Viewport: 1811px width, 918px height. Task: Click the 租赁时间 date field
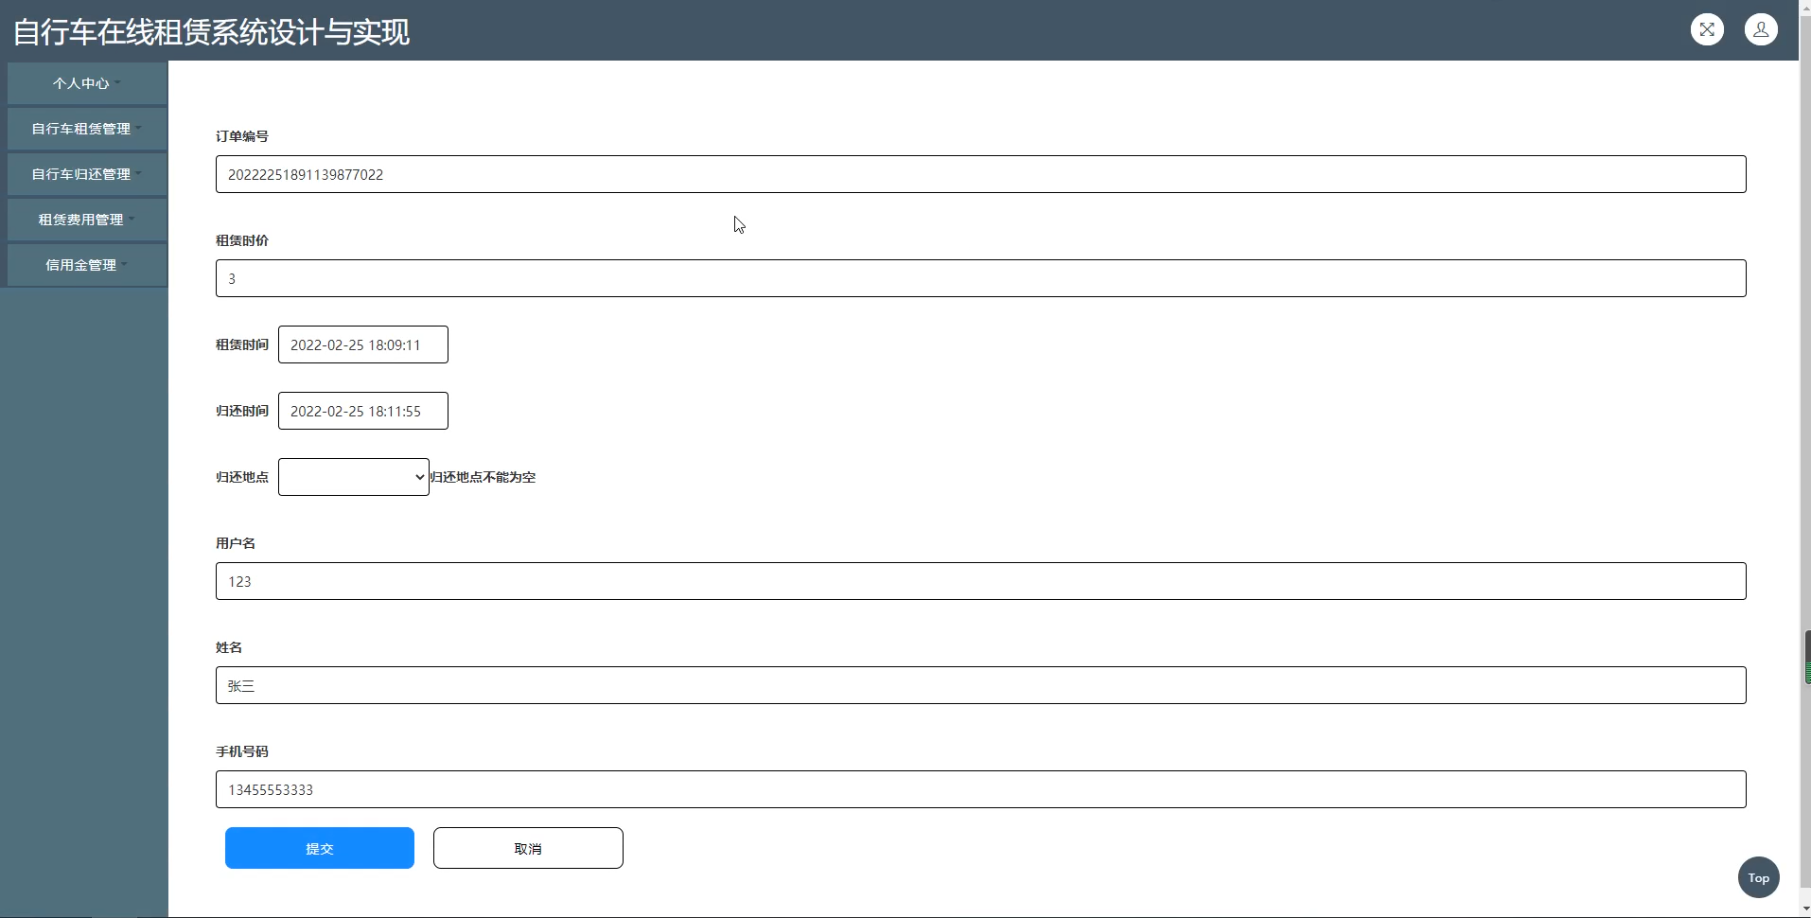(363, 344)
